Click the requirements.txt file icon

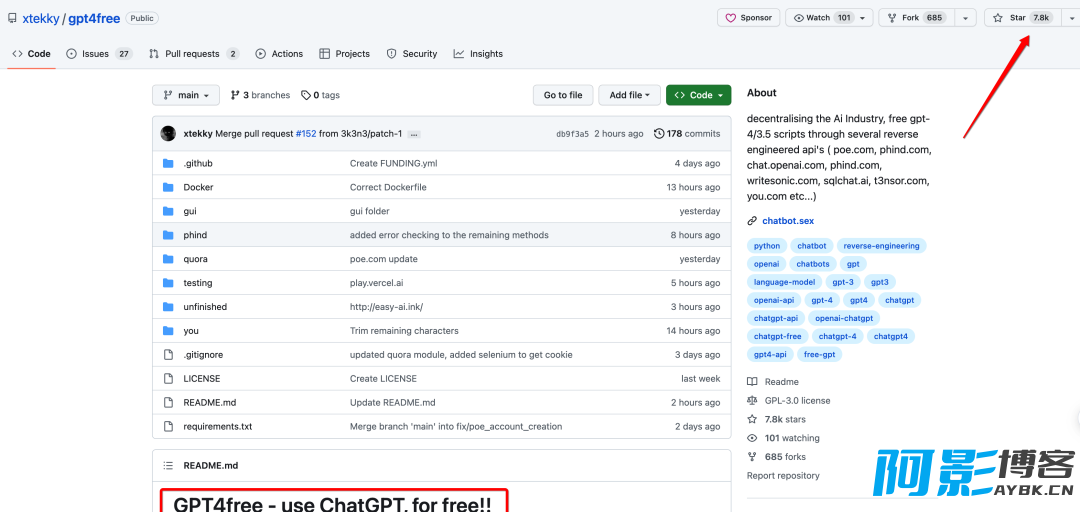168,427
